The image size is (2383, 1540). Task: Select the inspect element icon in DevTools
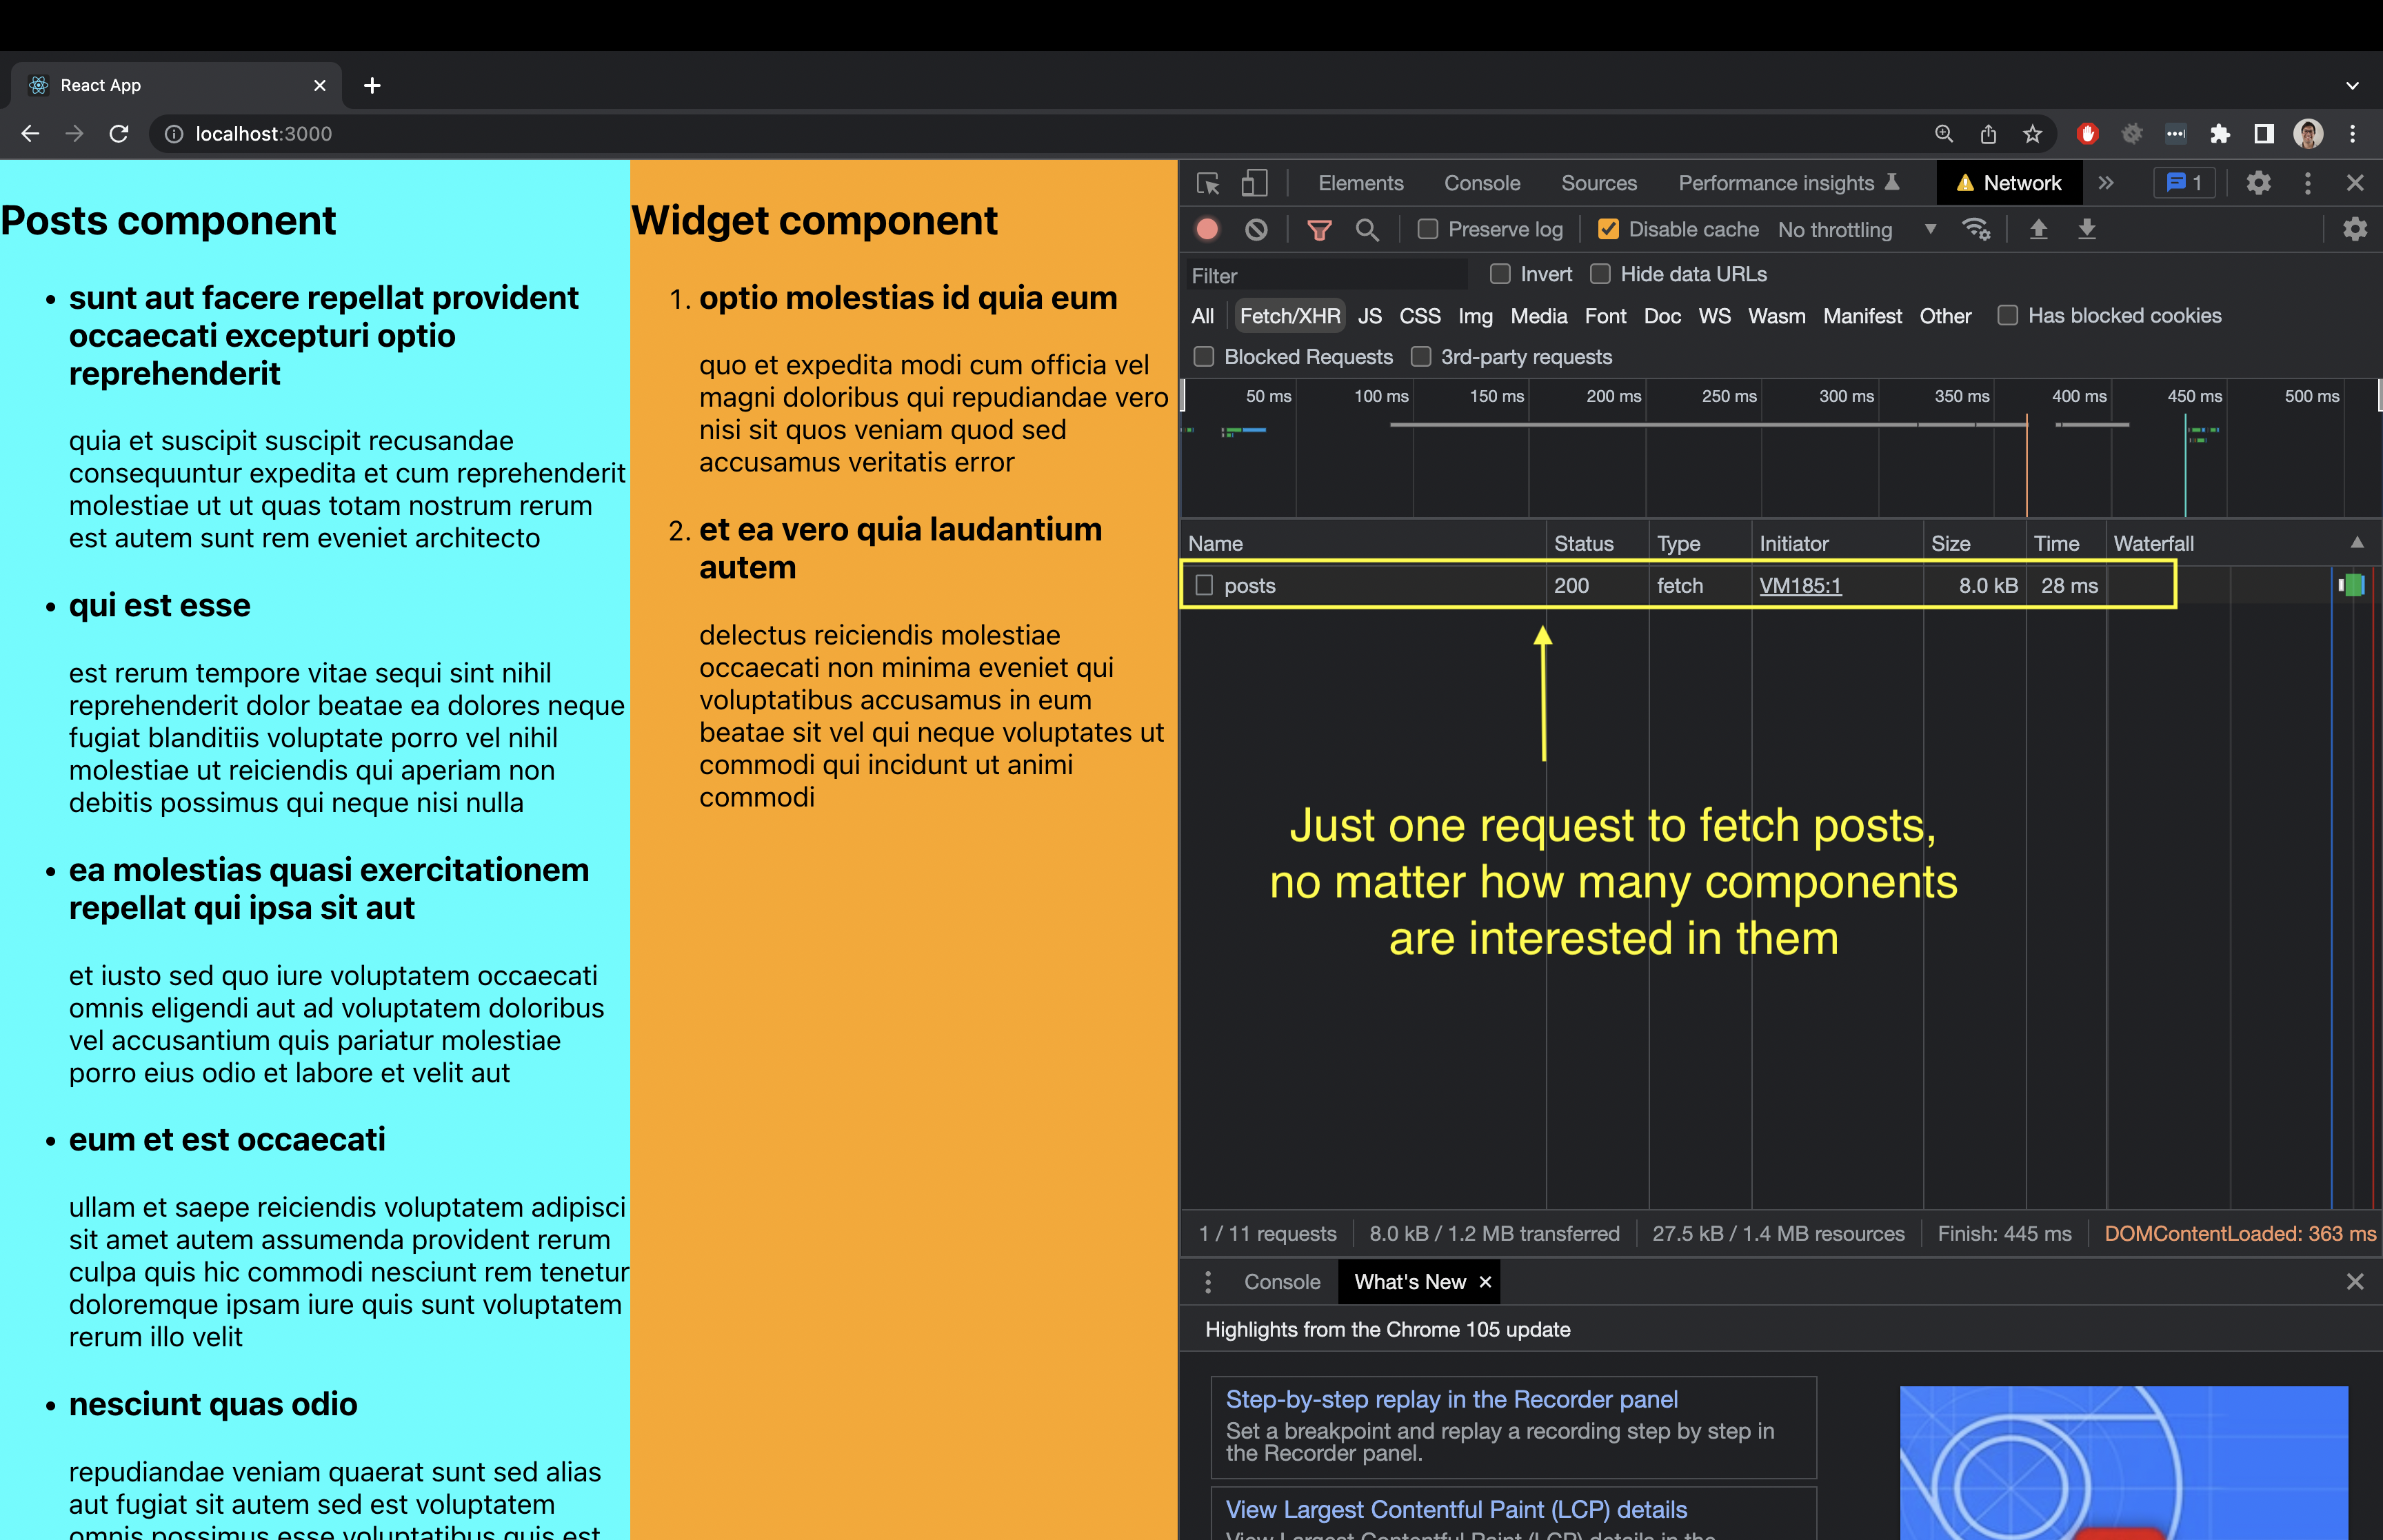[x=1208, y=183]
